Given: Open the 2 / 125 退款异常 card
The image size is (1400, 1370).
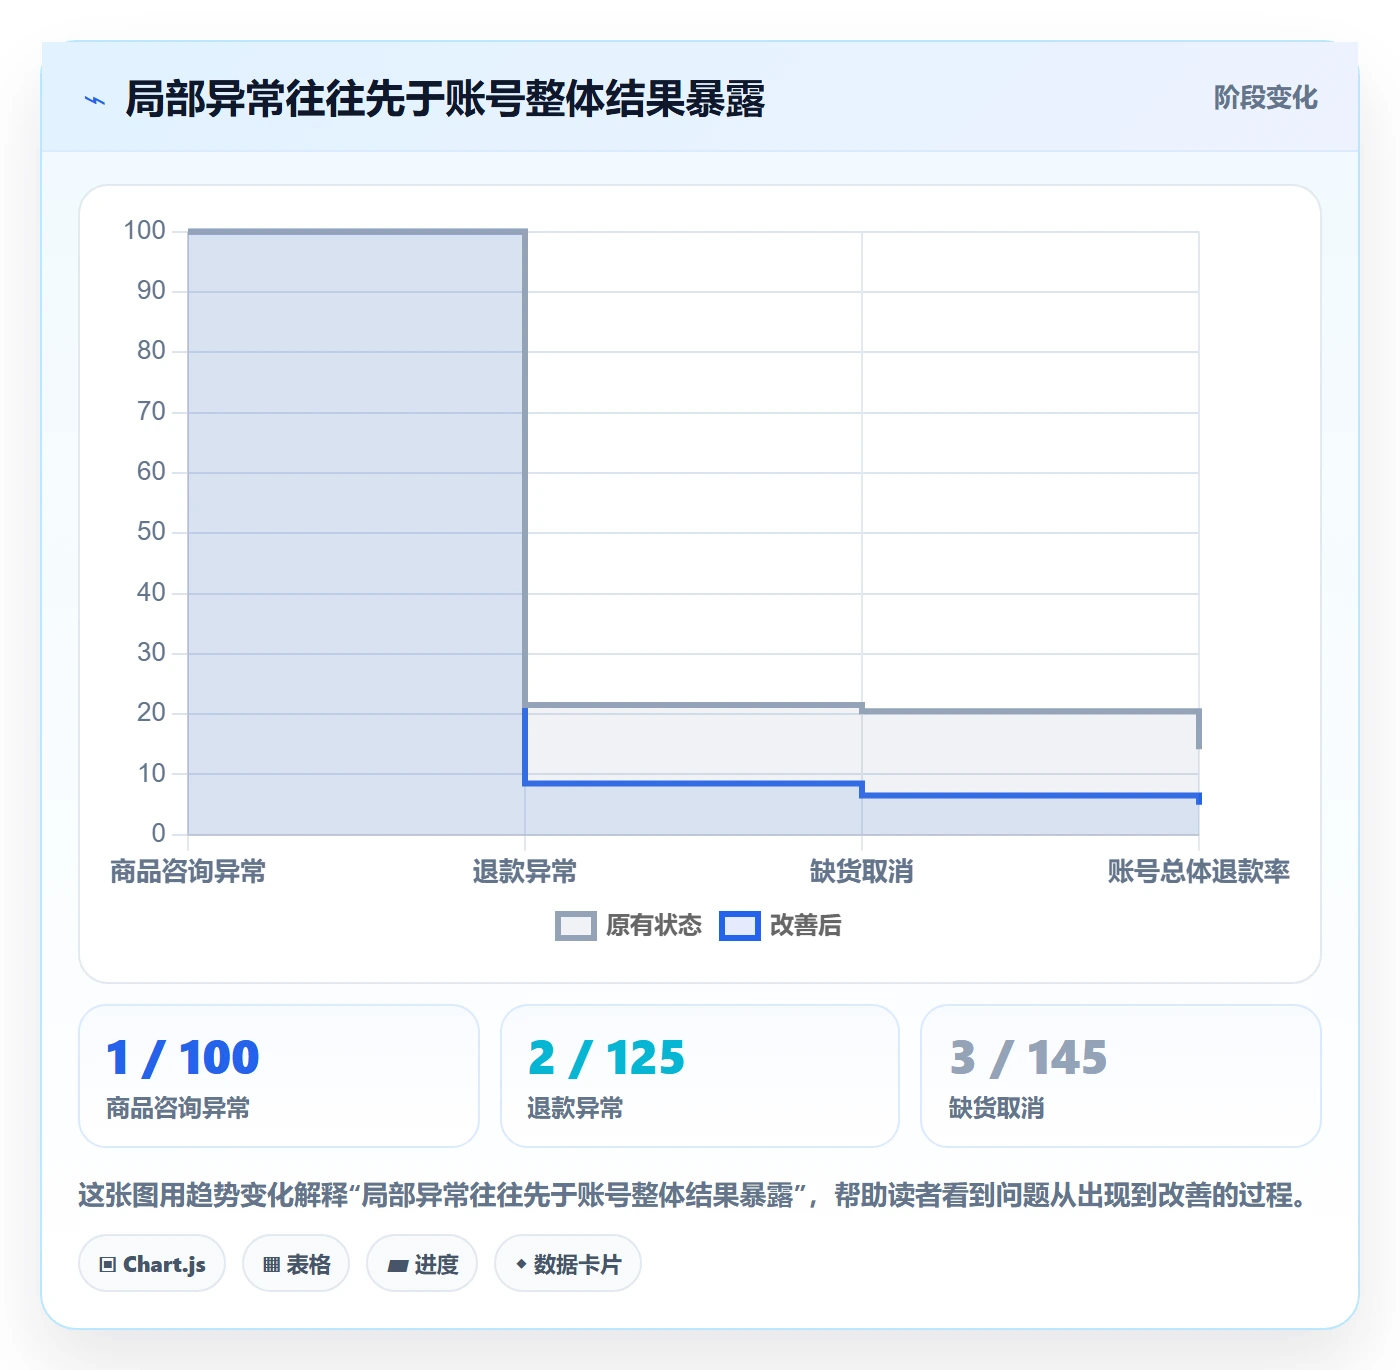Looking at the screenshot, I should pyautogui.click(x=700, y=1076).
